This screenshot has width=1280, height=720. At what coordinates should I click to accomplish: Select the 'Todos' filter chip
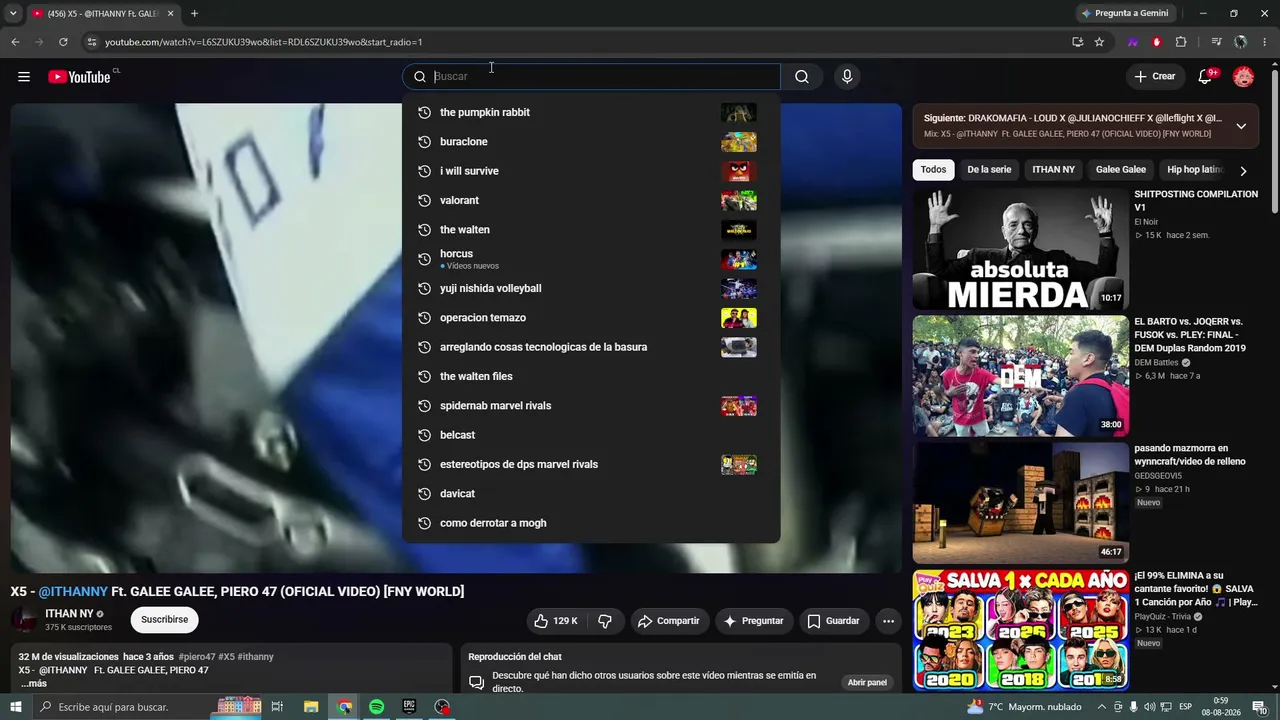point(933,170)
